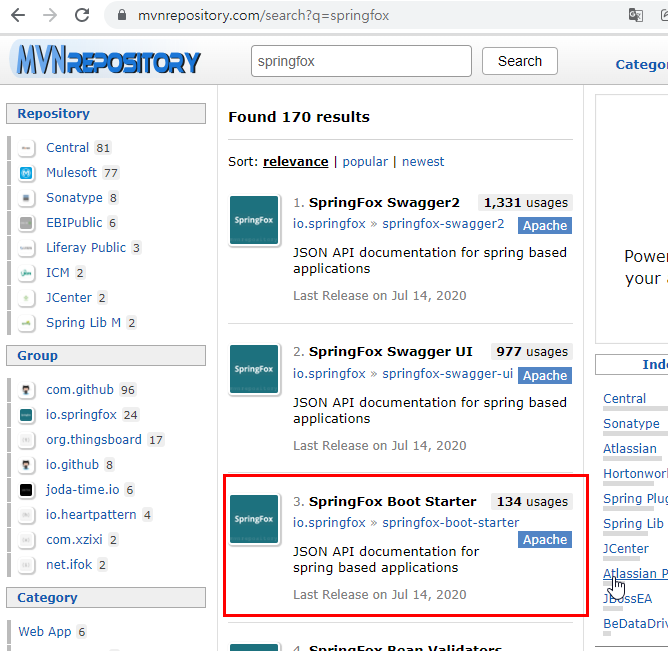668x651 pixels.
Task: Click springfox-boot-starter artifact link
Action: (451, 523)
